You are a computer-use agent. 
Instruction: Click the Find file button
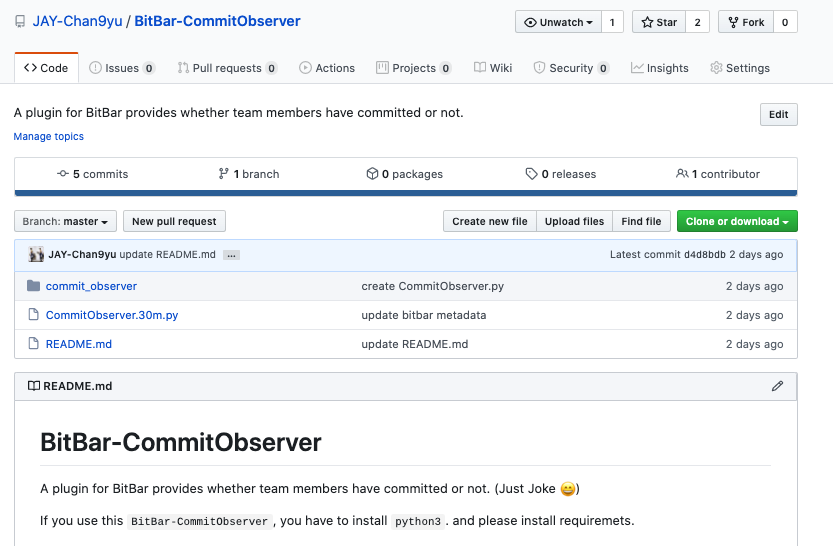(641, 221)
